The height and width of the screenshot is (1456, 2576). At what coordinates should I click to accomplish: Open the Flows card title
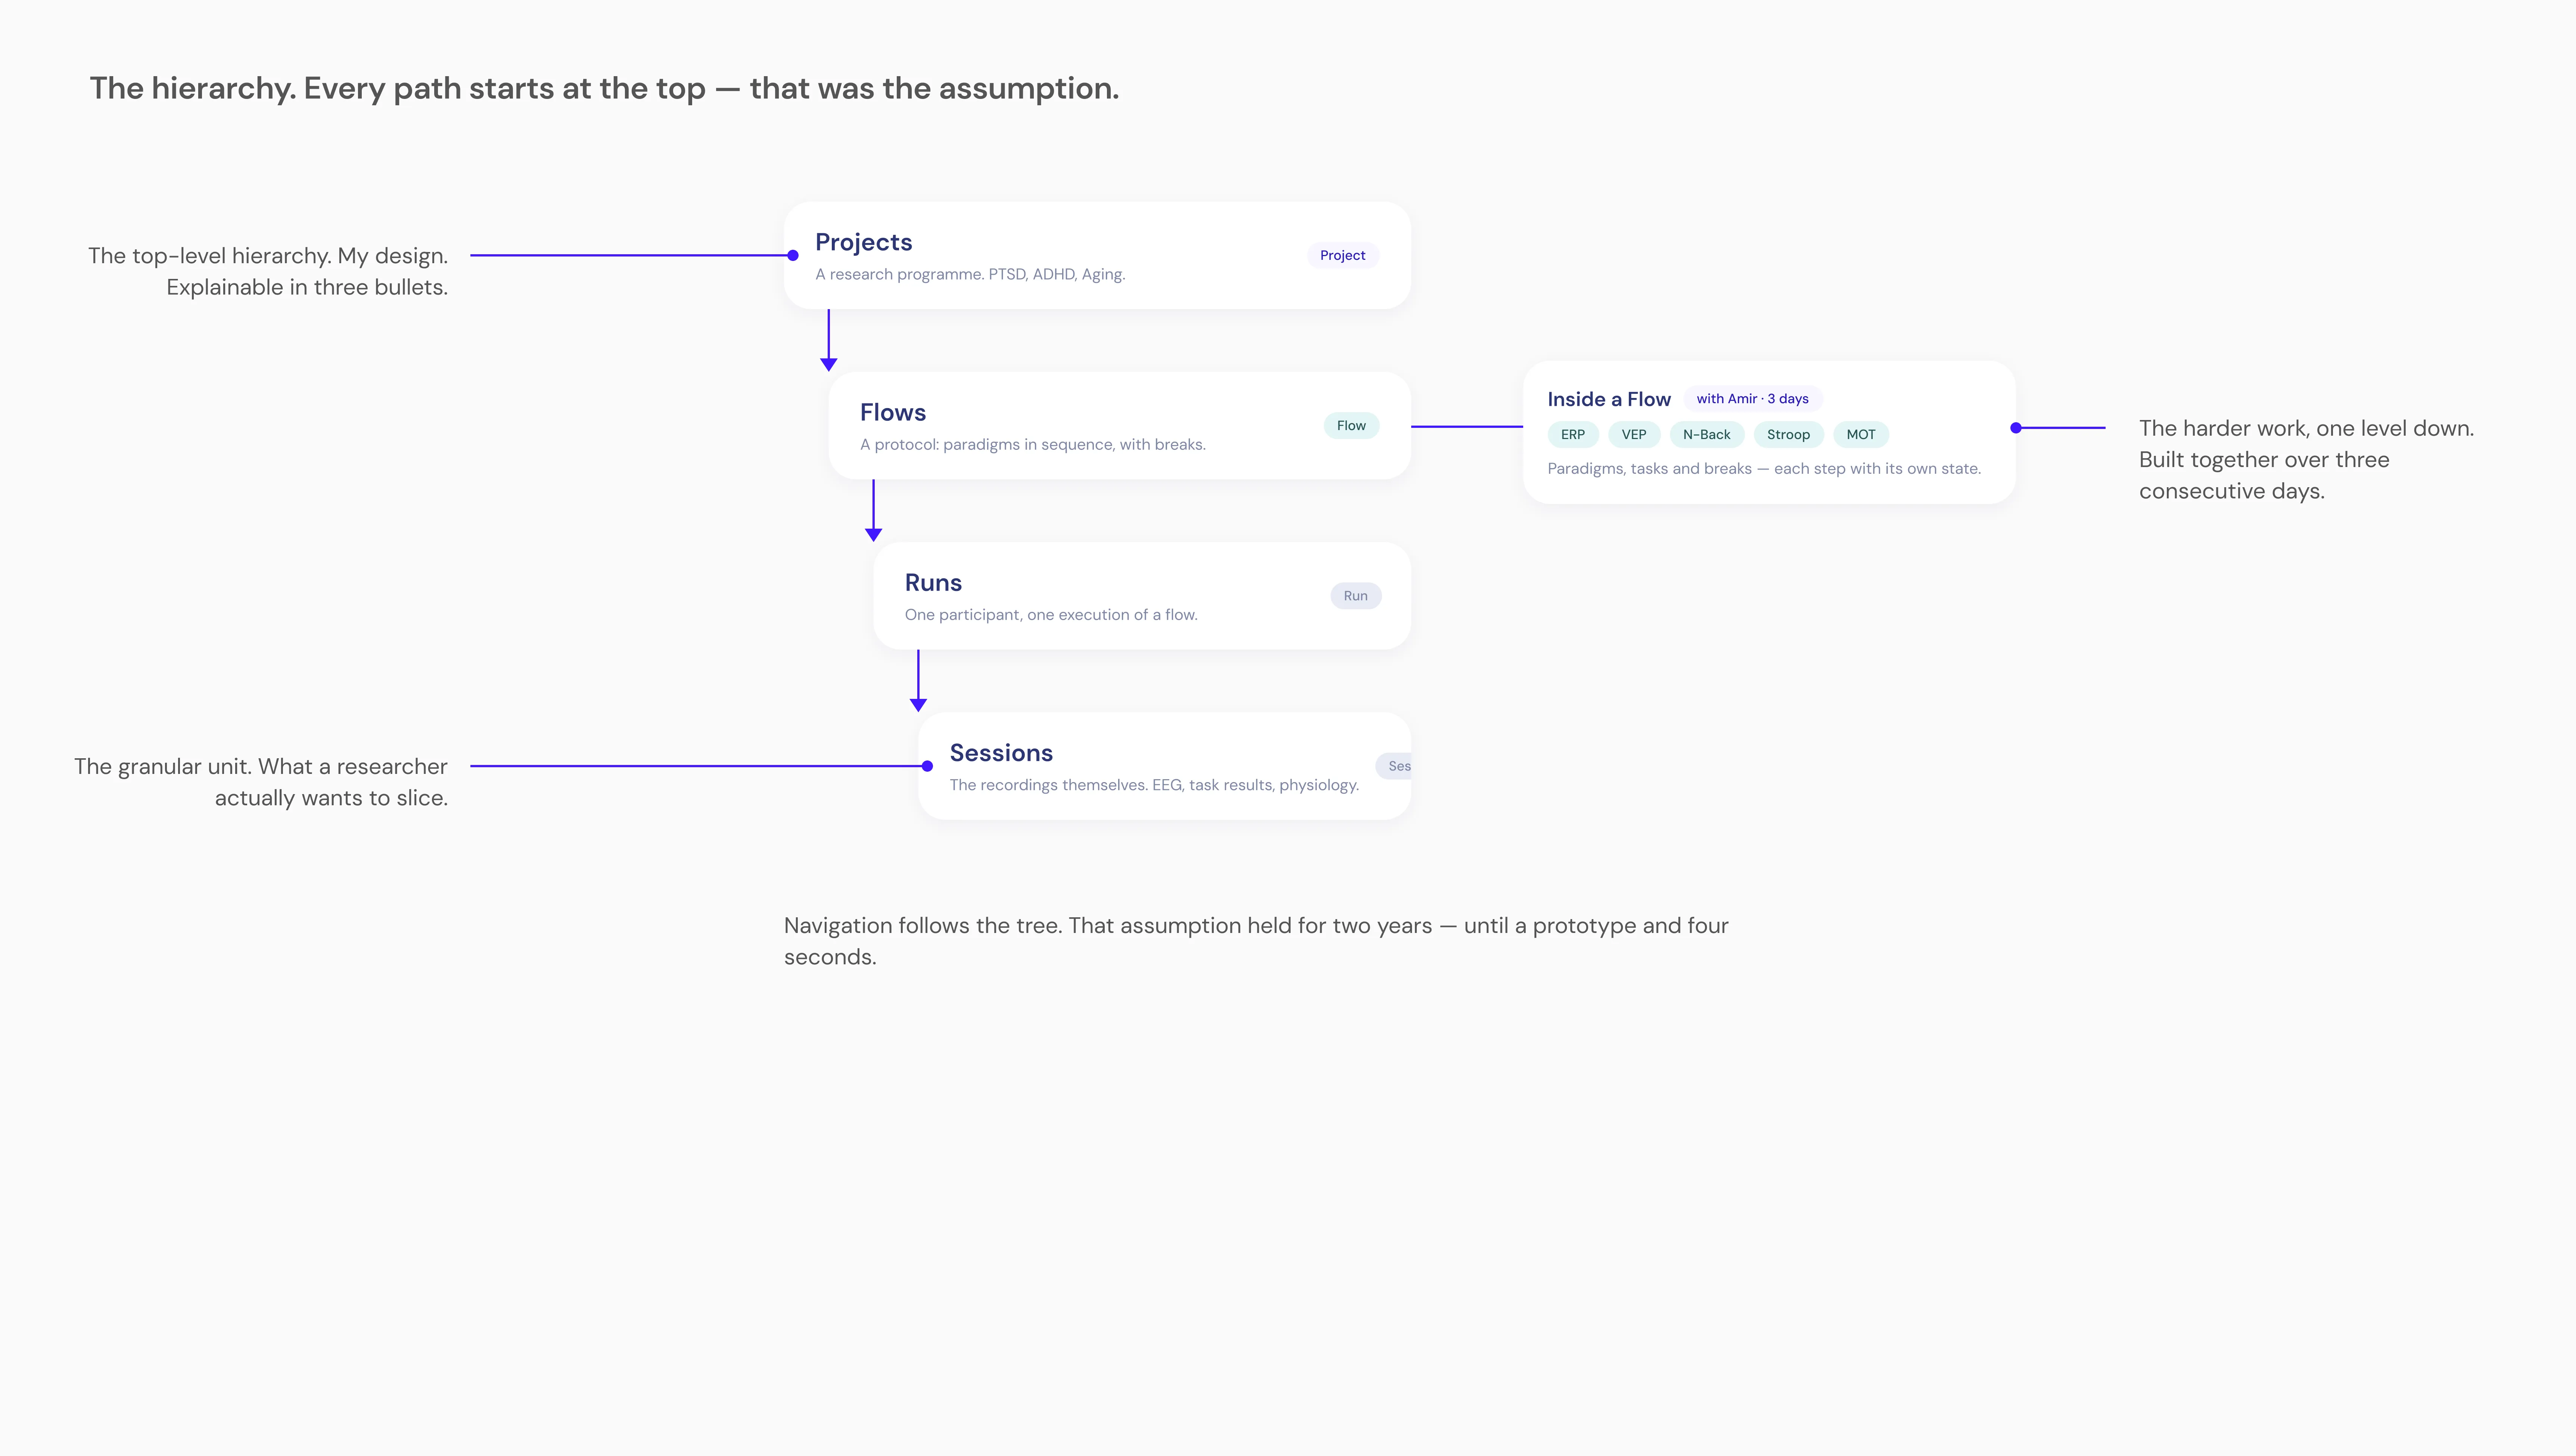(x=892, y=412)
